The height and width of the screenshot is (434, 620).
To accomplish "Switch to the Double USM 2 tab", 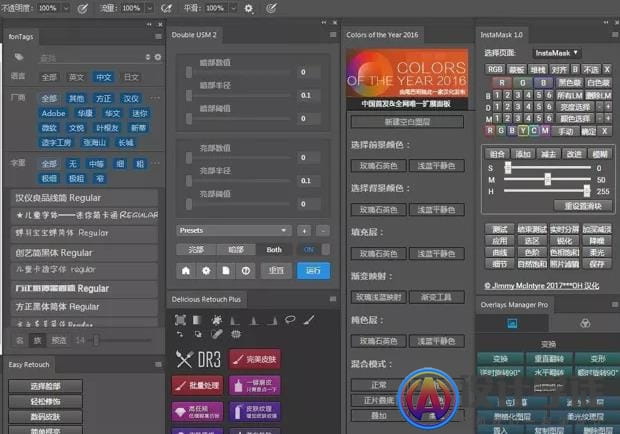I will (194, 35).
